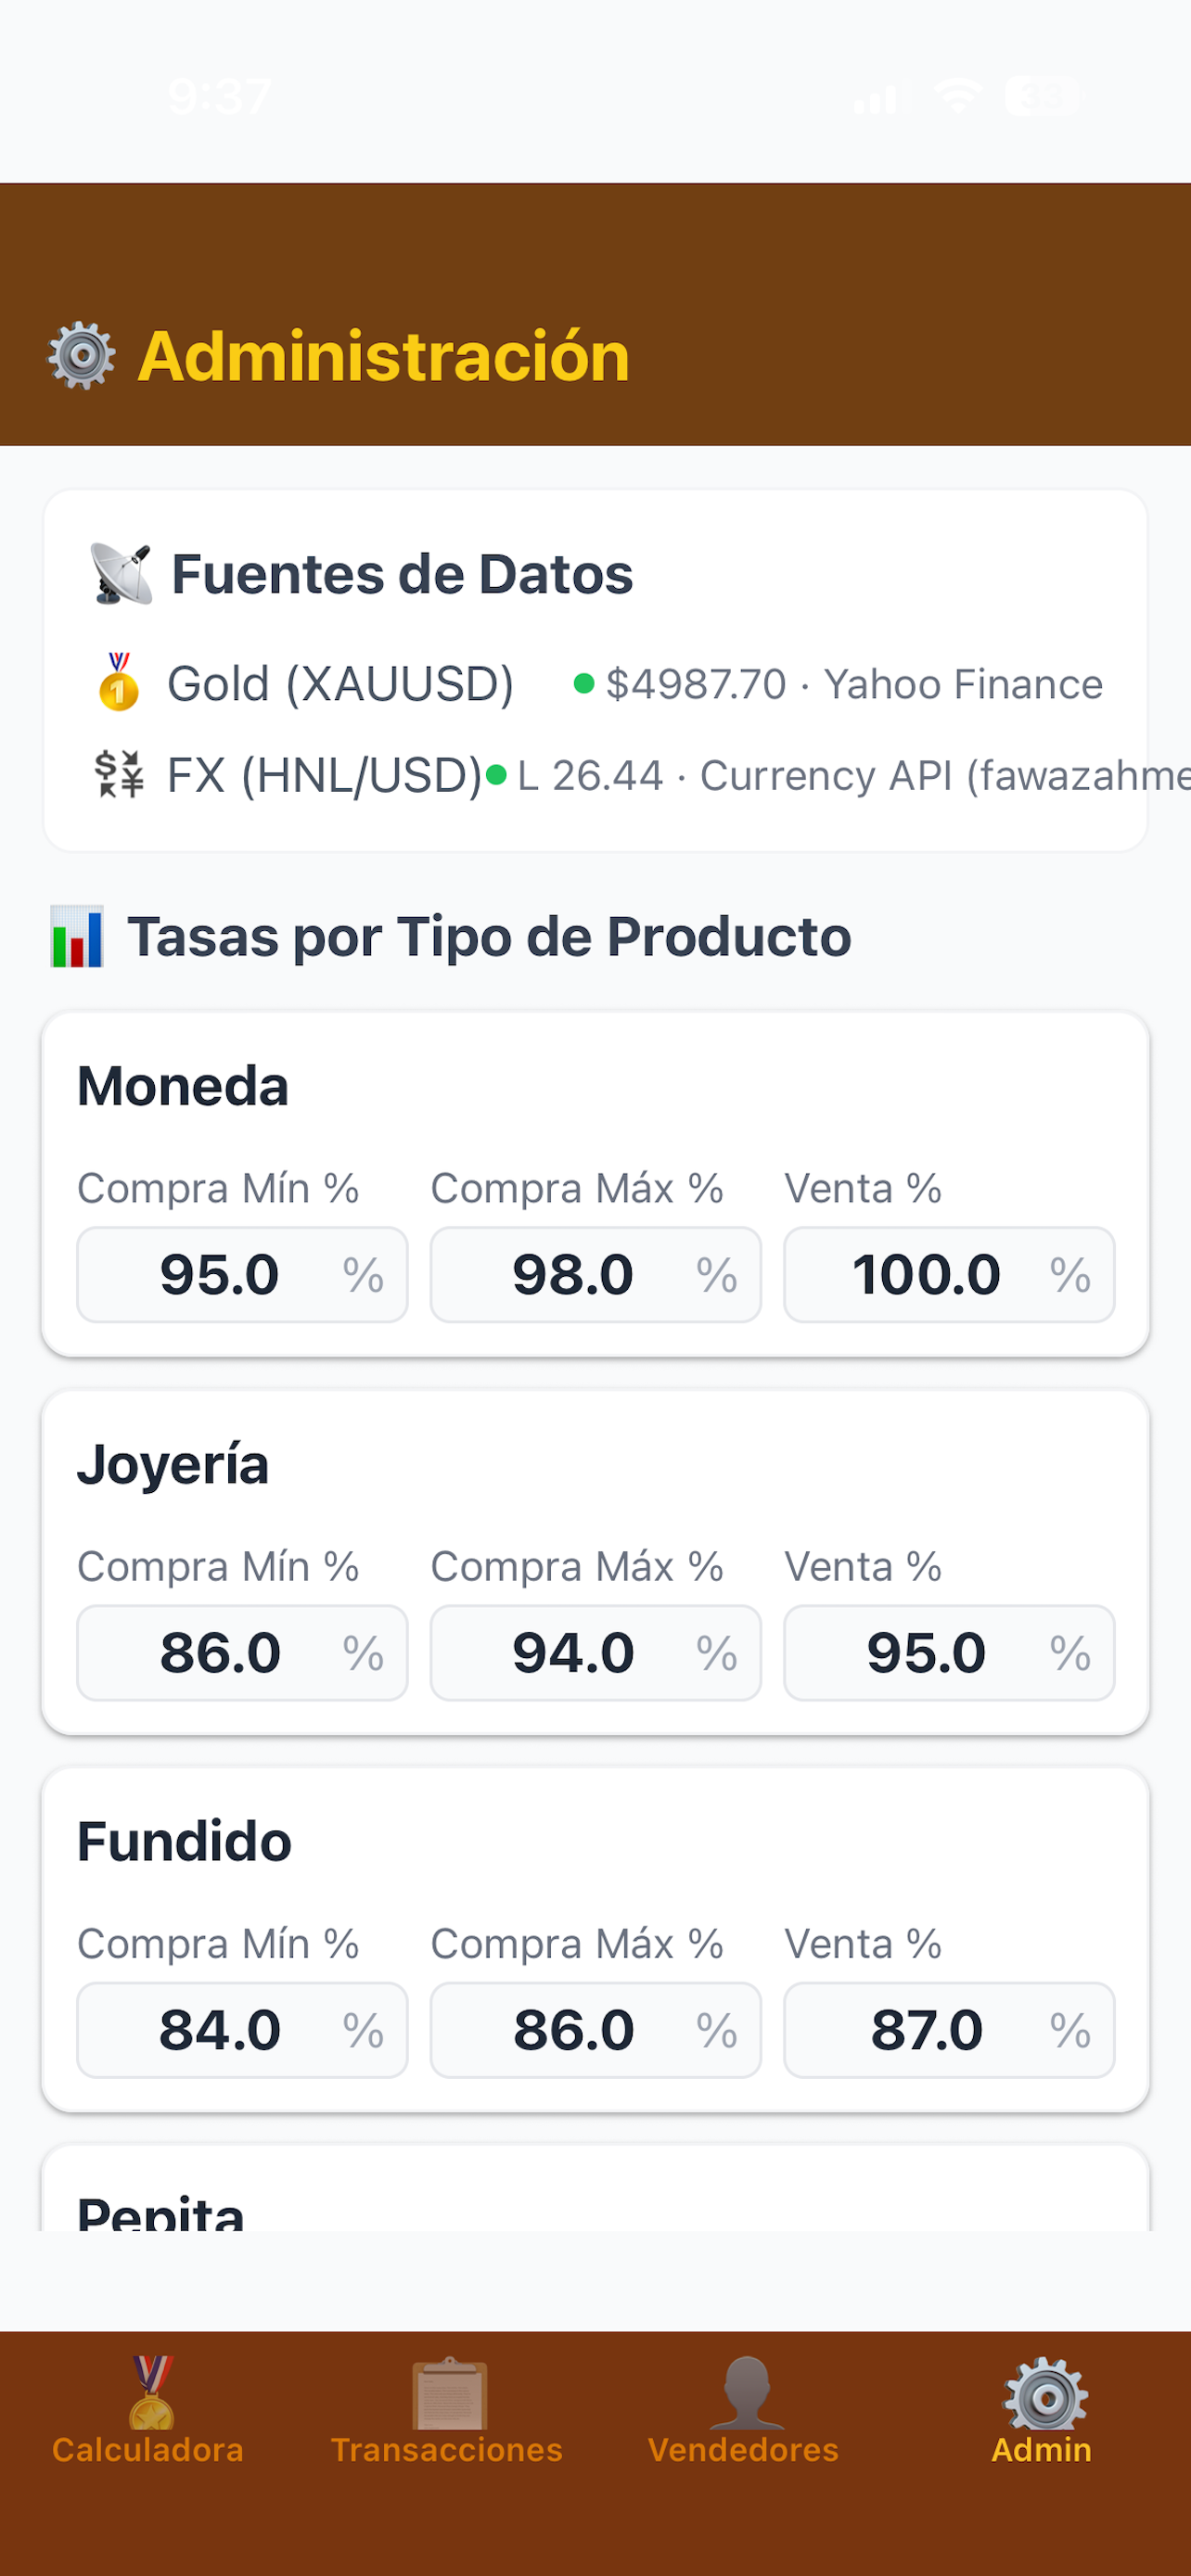
Task: Edit Moneda Compra Máx % field
Action: tap(596, 1275)
